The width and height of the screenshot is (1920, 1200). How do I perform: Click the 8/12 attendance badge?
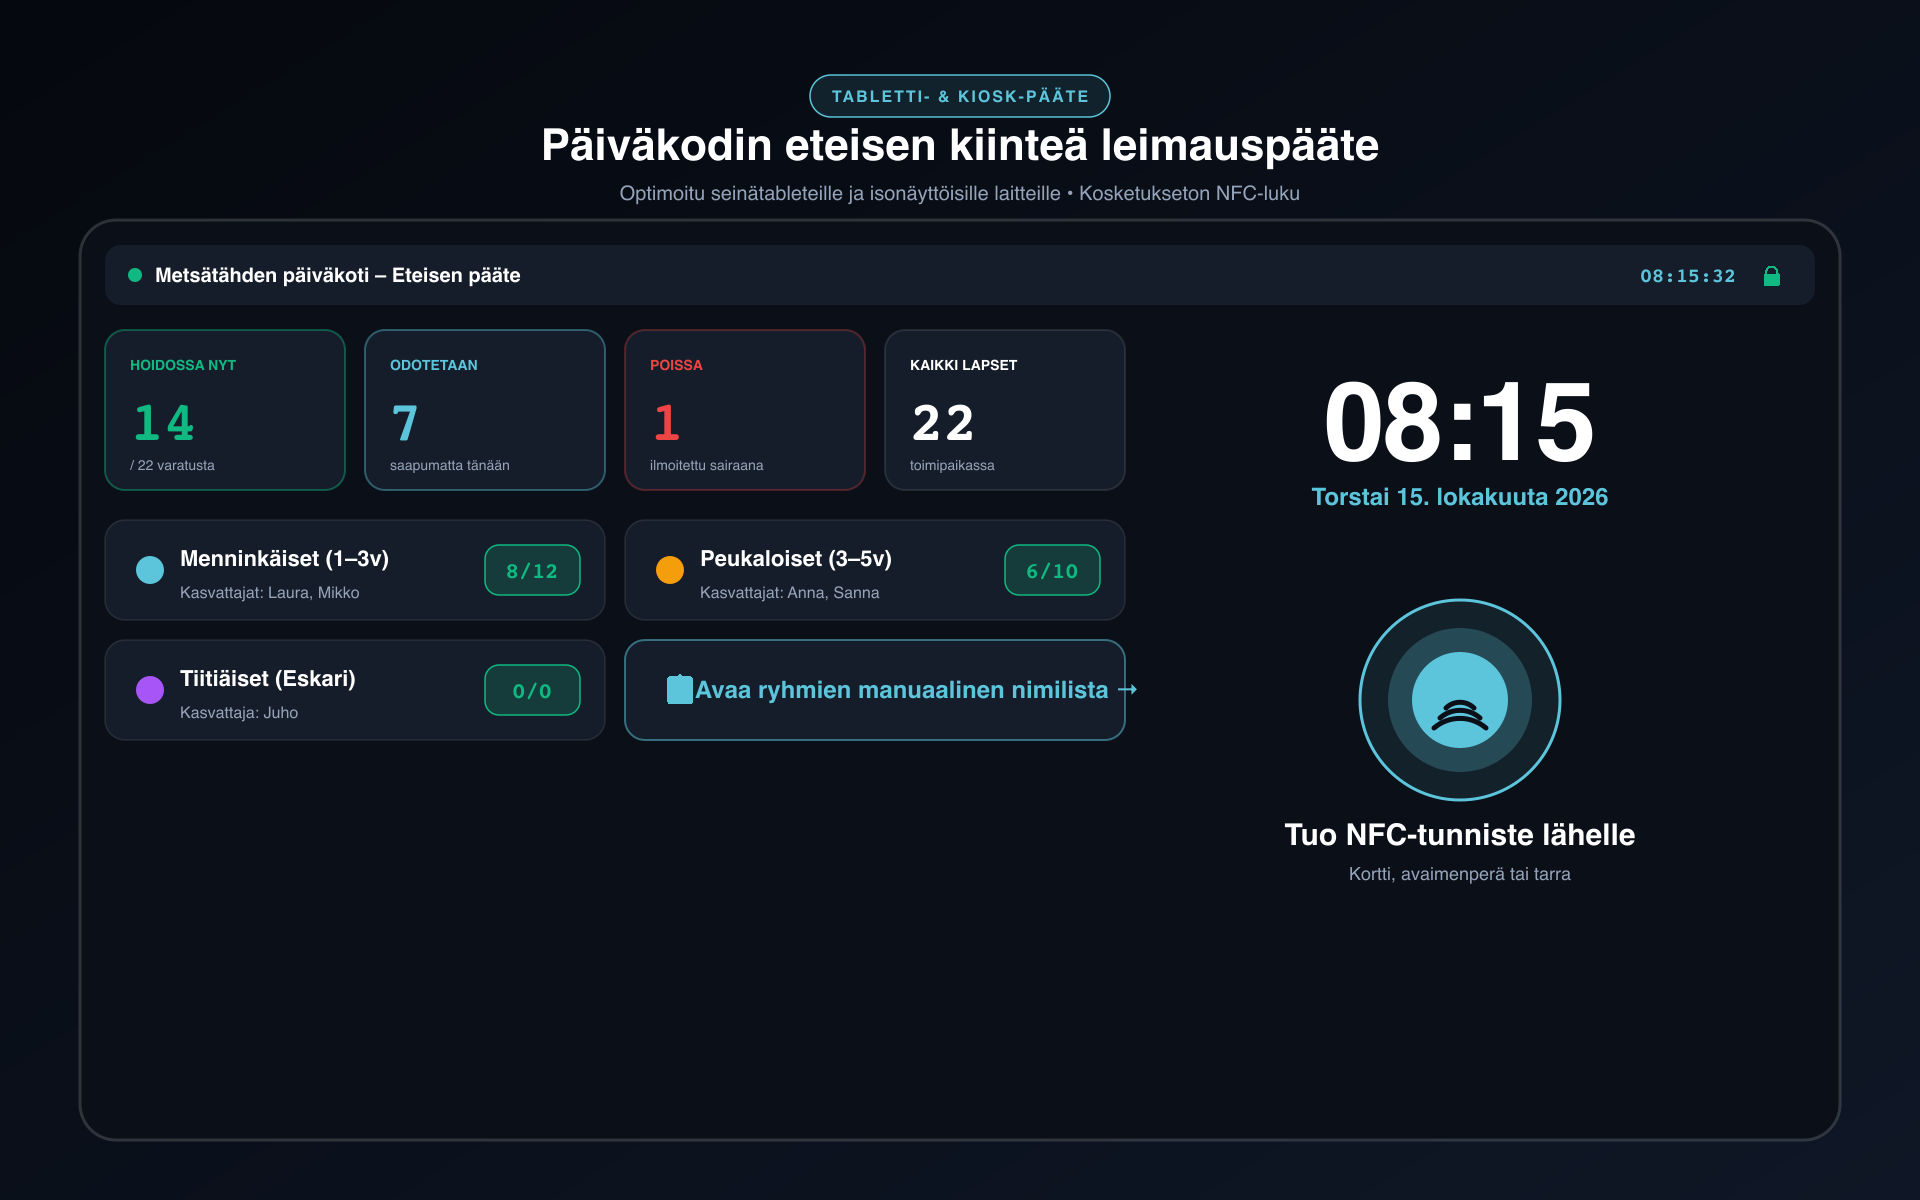532,570
